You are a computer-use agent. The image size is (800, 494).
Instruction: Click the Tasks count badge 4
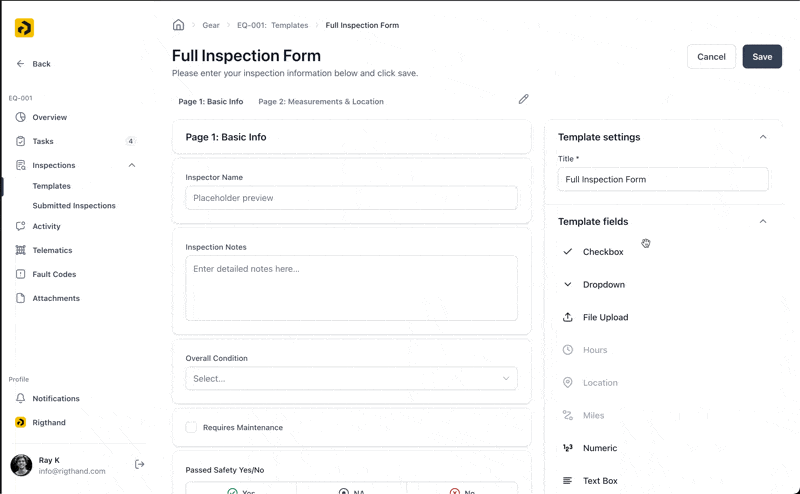[x=131, y=141]
